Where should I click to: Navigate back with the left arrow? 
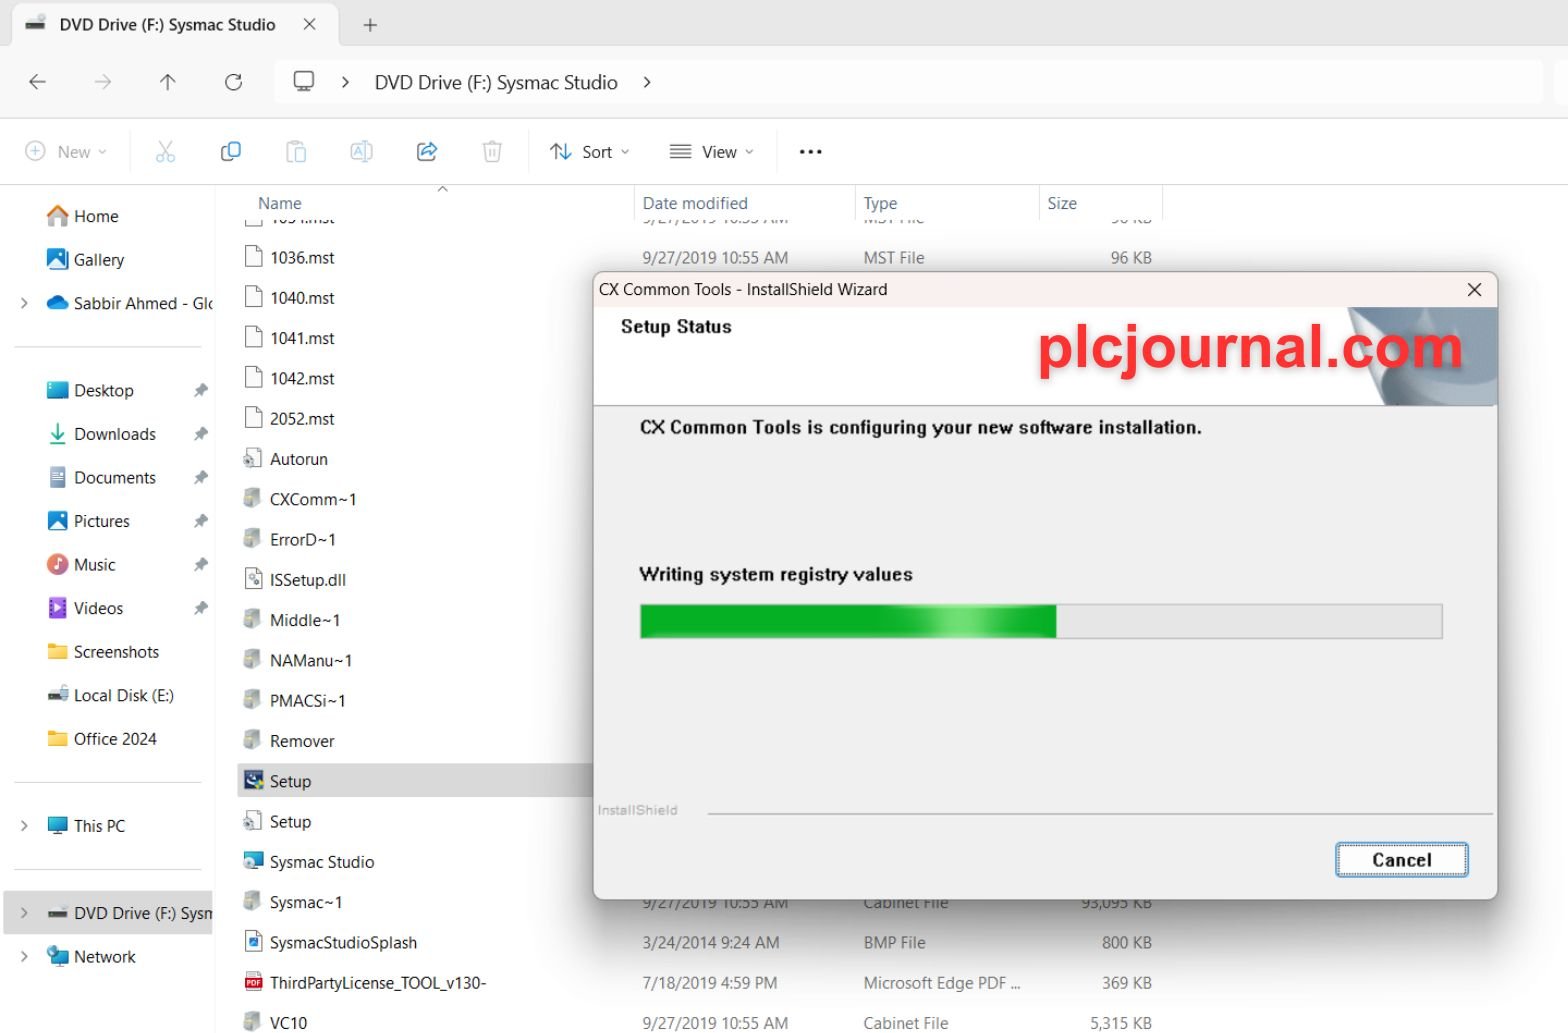[38, 82]
